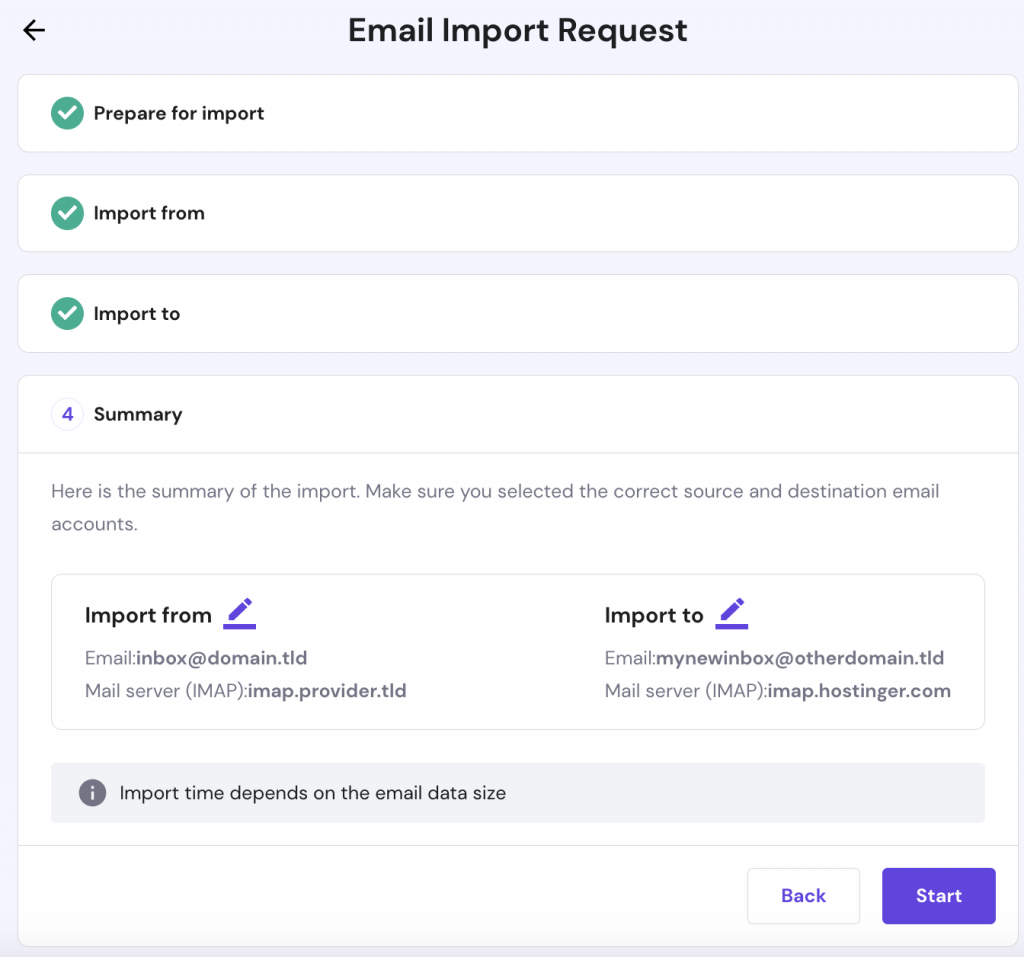The image size is (1024, 957).
Task: Select the summary card showing import details
Action: tap(516, 651)
